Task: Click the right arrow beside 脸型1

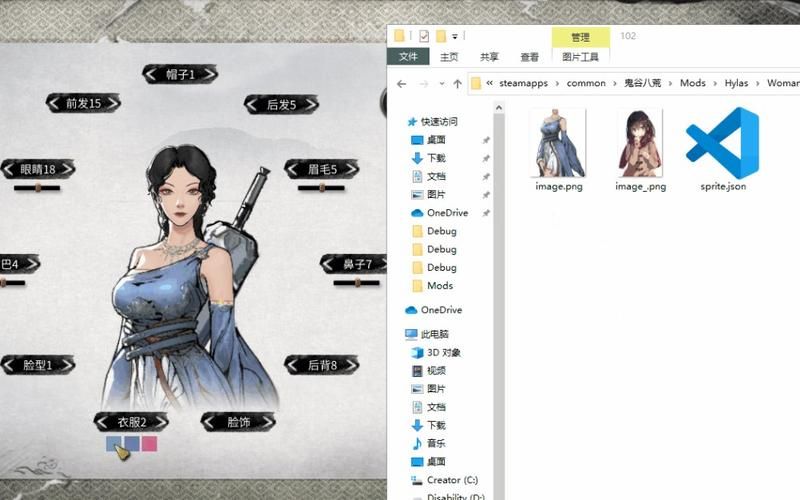Action: pos(67,365)
